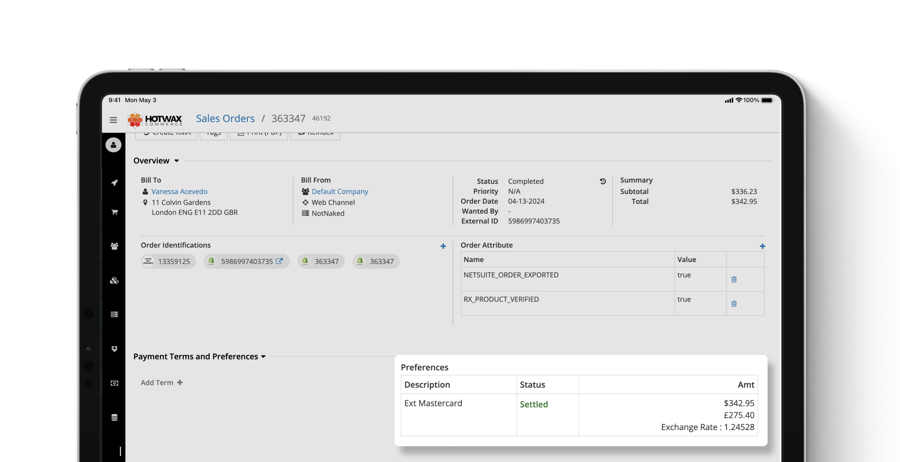This screenshot has height=462, width=900.
Task: Open Vanessa Acevedo customer link
Action: pyautogui.click(x=179, y=192)
